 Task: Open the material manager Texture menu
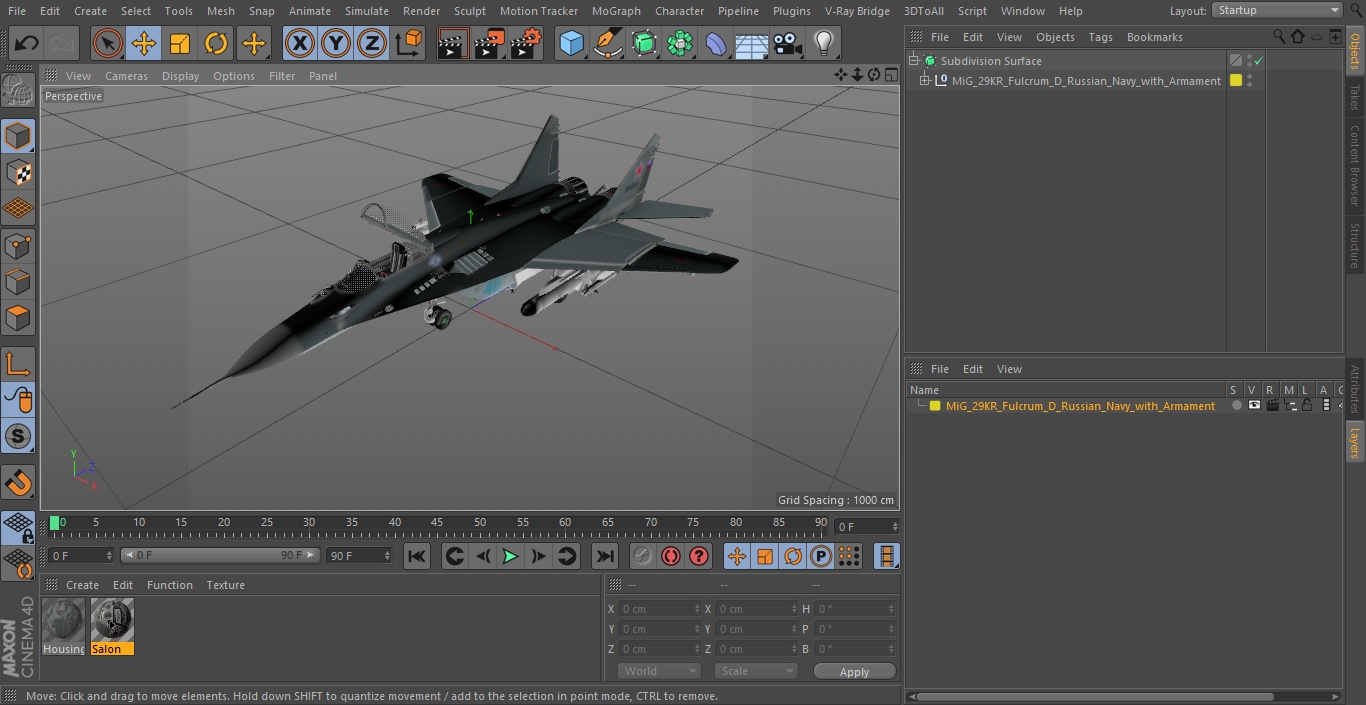[225, 585]
